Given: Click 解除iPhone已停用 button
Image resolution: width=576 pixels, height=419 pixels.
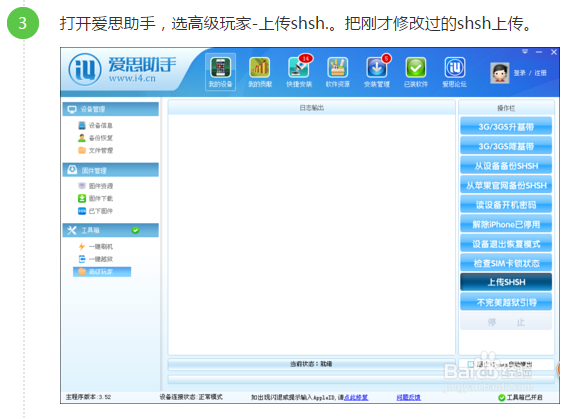Looking at the screenshot, I should (x=506, y=224).
